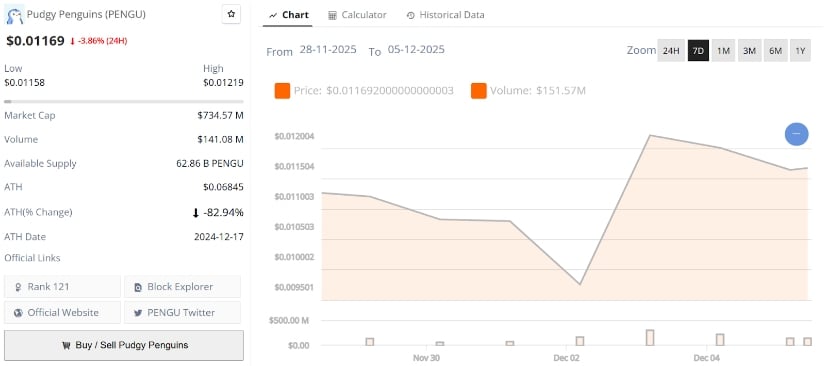Image resolution: width=825 pixels, height=366 pixels.
Task: Open the Rank 121 link
Action: [x=63, y=287]
